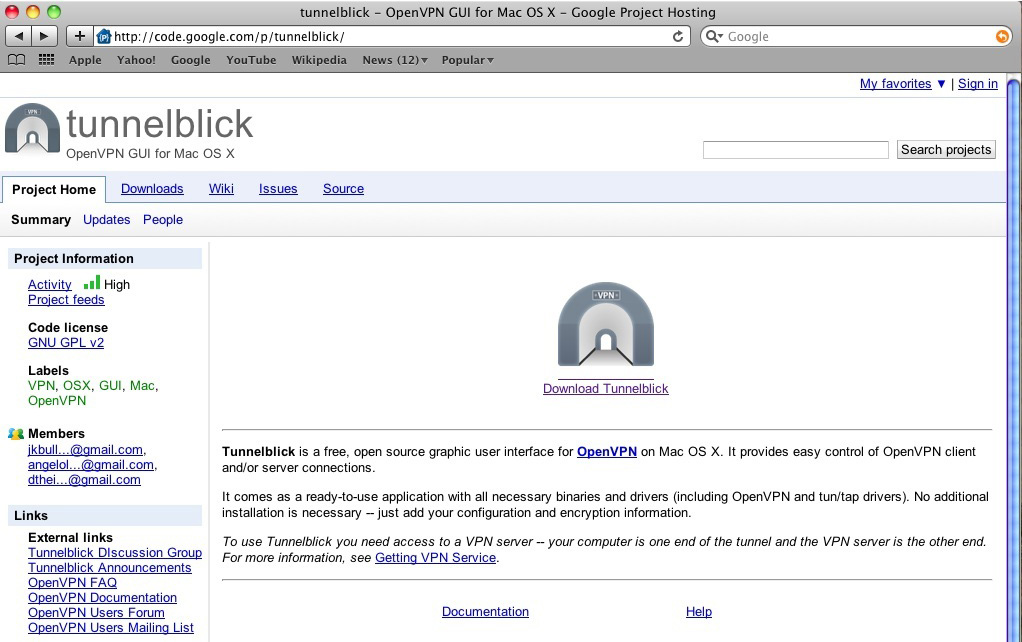Go to the Issues tab
Screen dimensions: 1022x642
(x=278, y=188)
